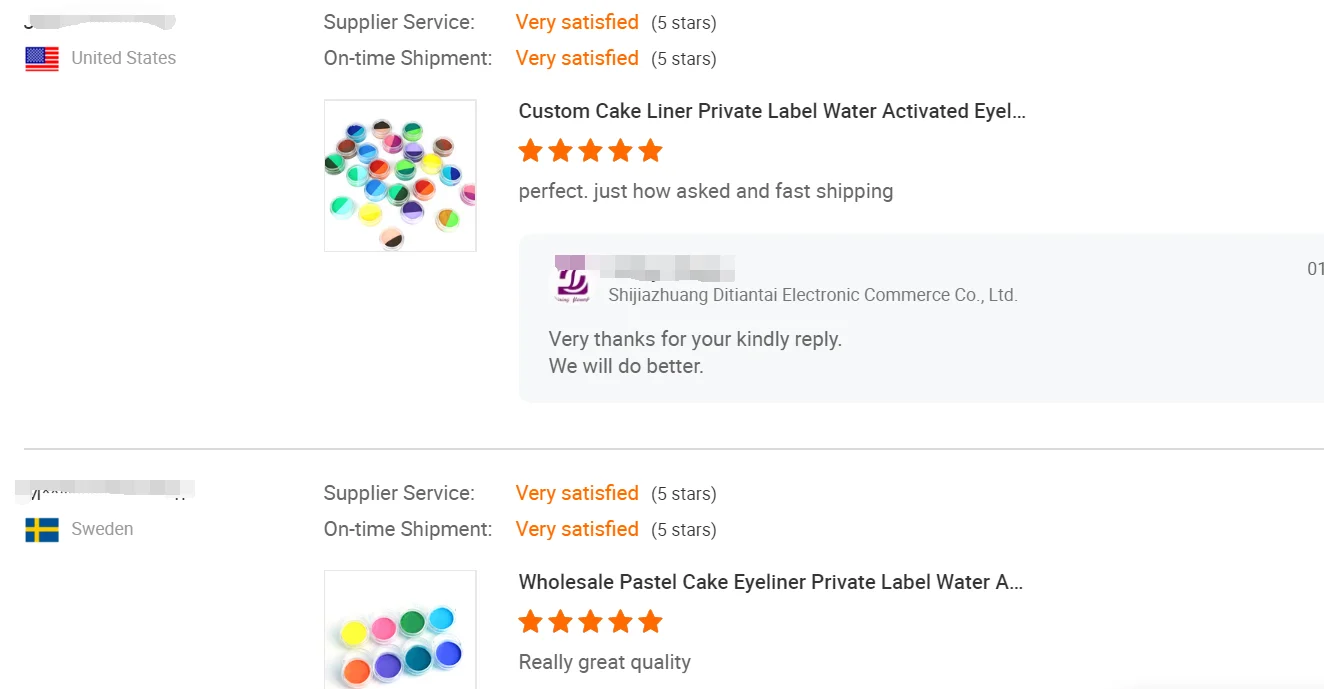Screen dimensions: 1324x689
Task: Click the supplier reply "Very thanks for your kindly reply"
Action: [695, 339]
